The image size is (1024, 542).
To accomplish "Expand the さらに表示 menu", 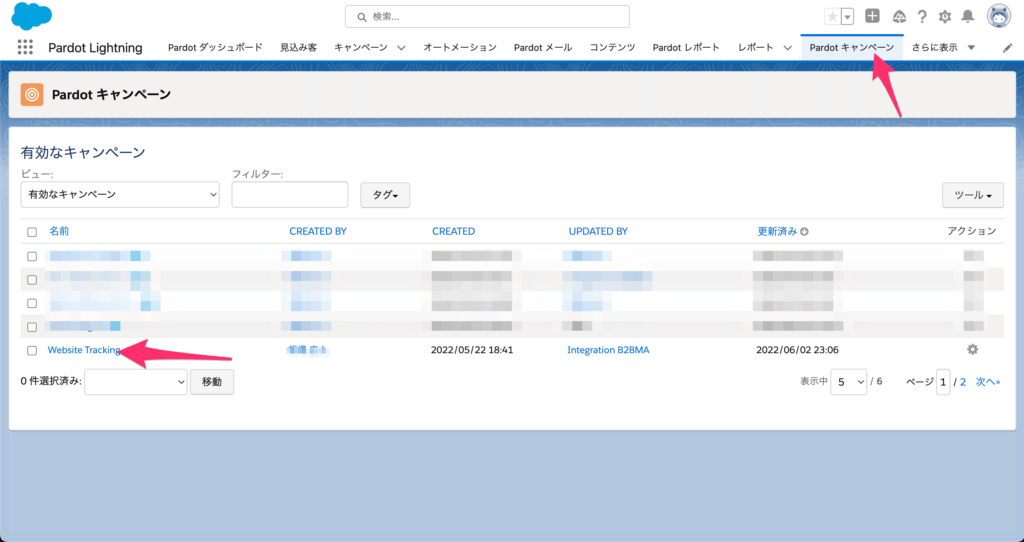I will click(x=943, y=48).
